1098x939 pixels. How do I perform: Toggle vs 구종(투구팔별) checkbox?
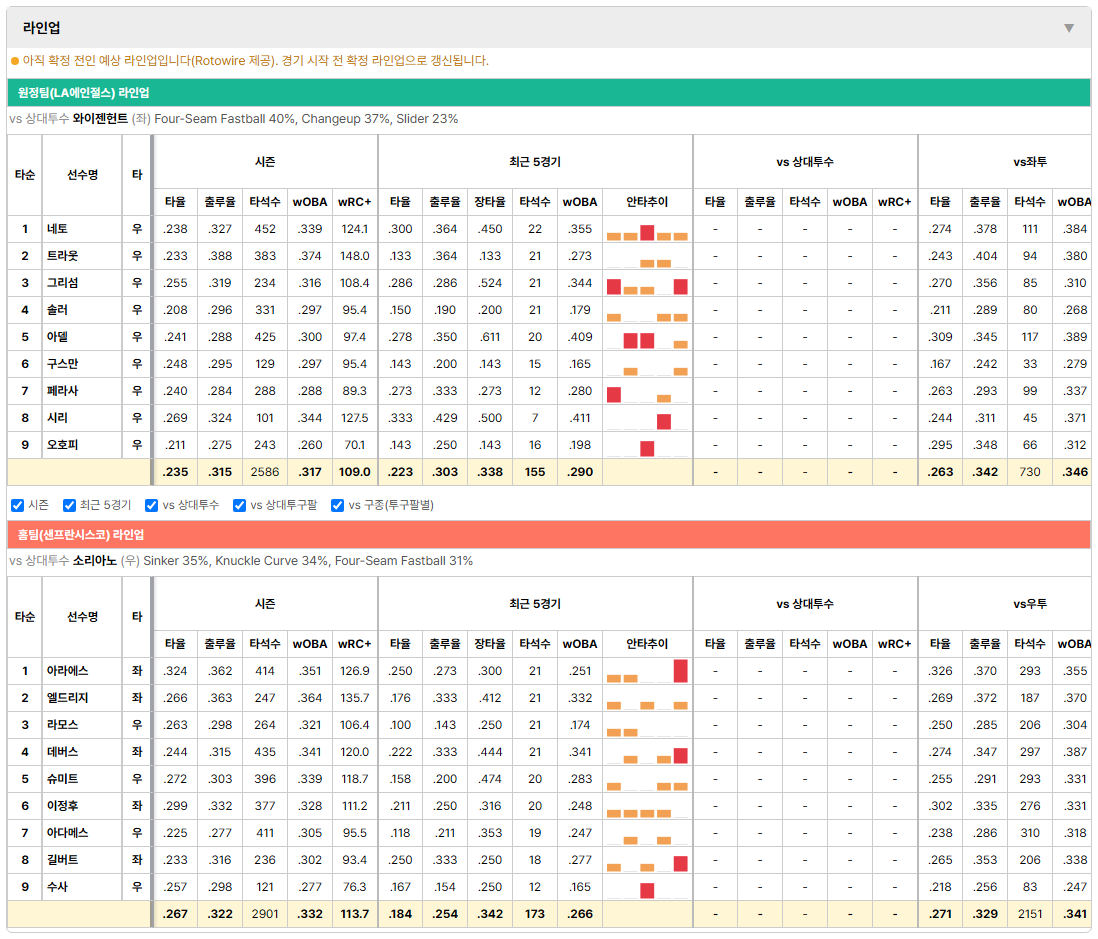pyautogui.click(x=338, y=505)
